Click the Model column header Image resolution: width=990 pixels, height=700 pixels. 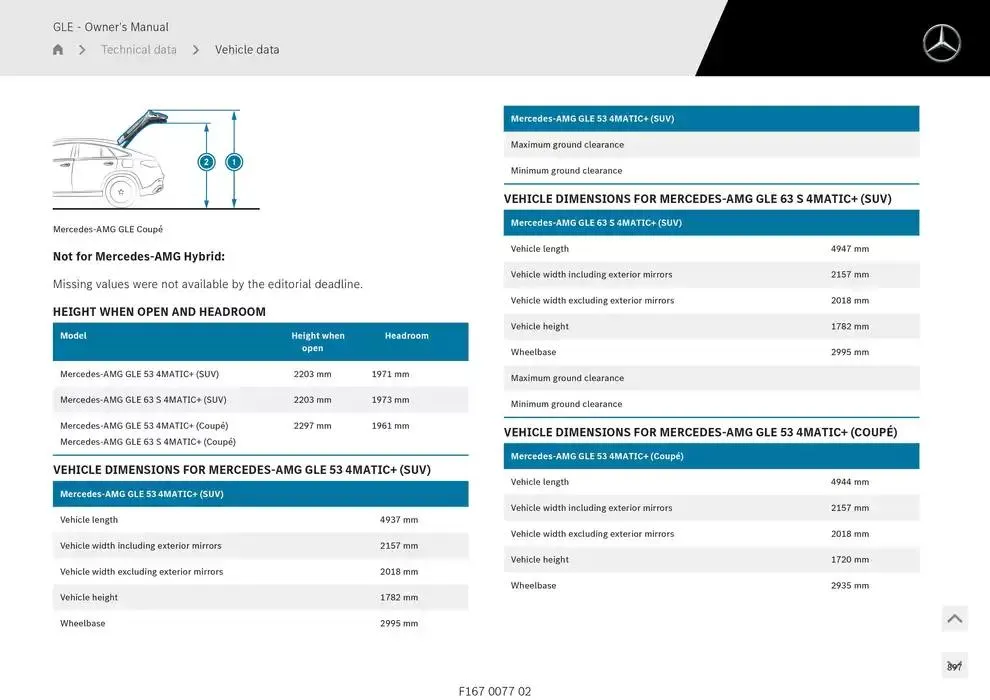click(x=74, y=336)
